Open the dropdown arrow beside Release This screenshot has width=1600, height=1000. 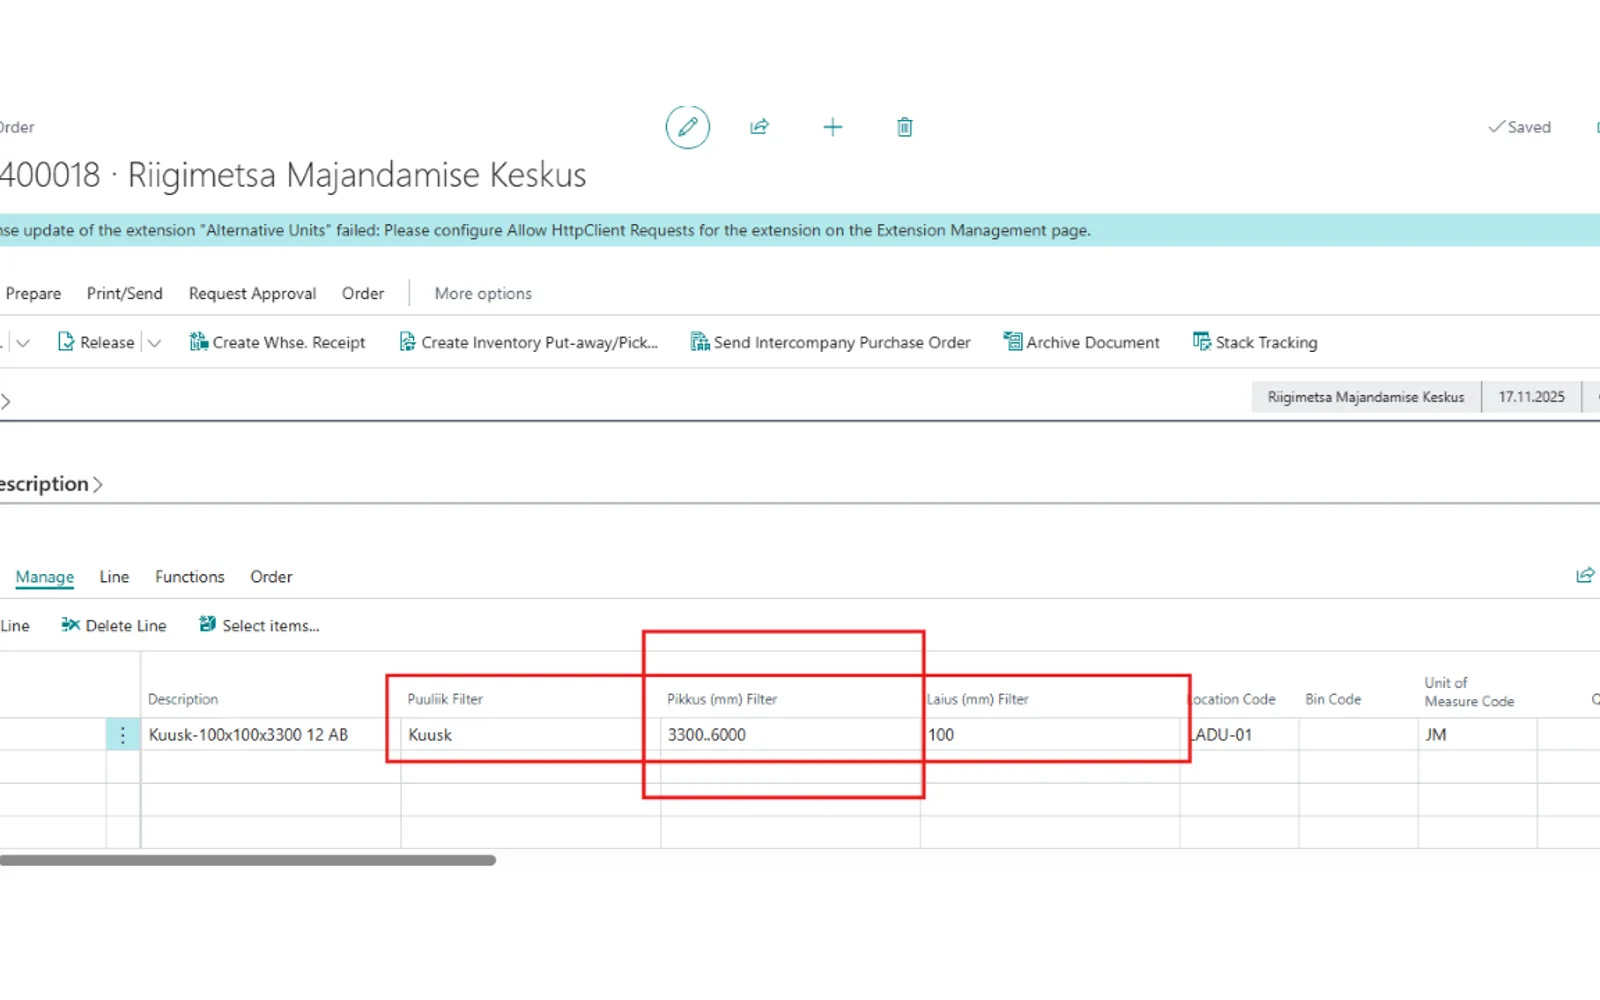(x=154, y=343)
